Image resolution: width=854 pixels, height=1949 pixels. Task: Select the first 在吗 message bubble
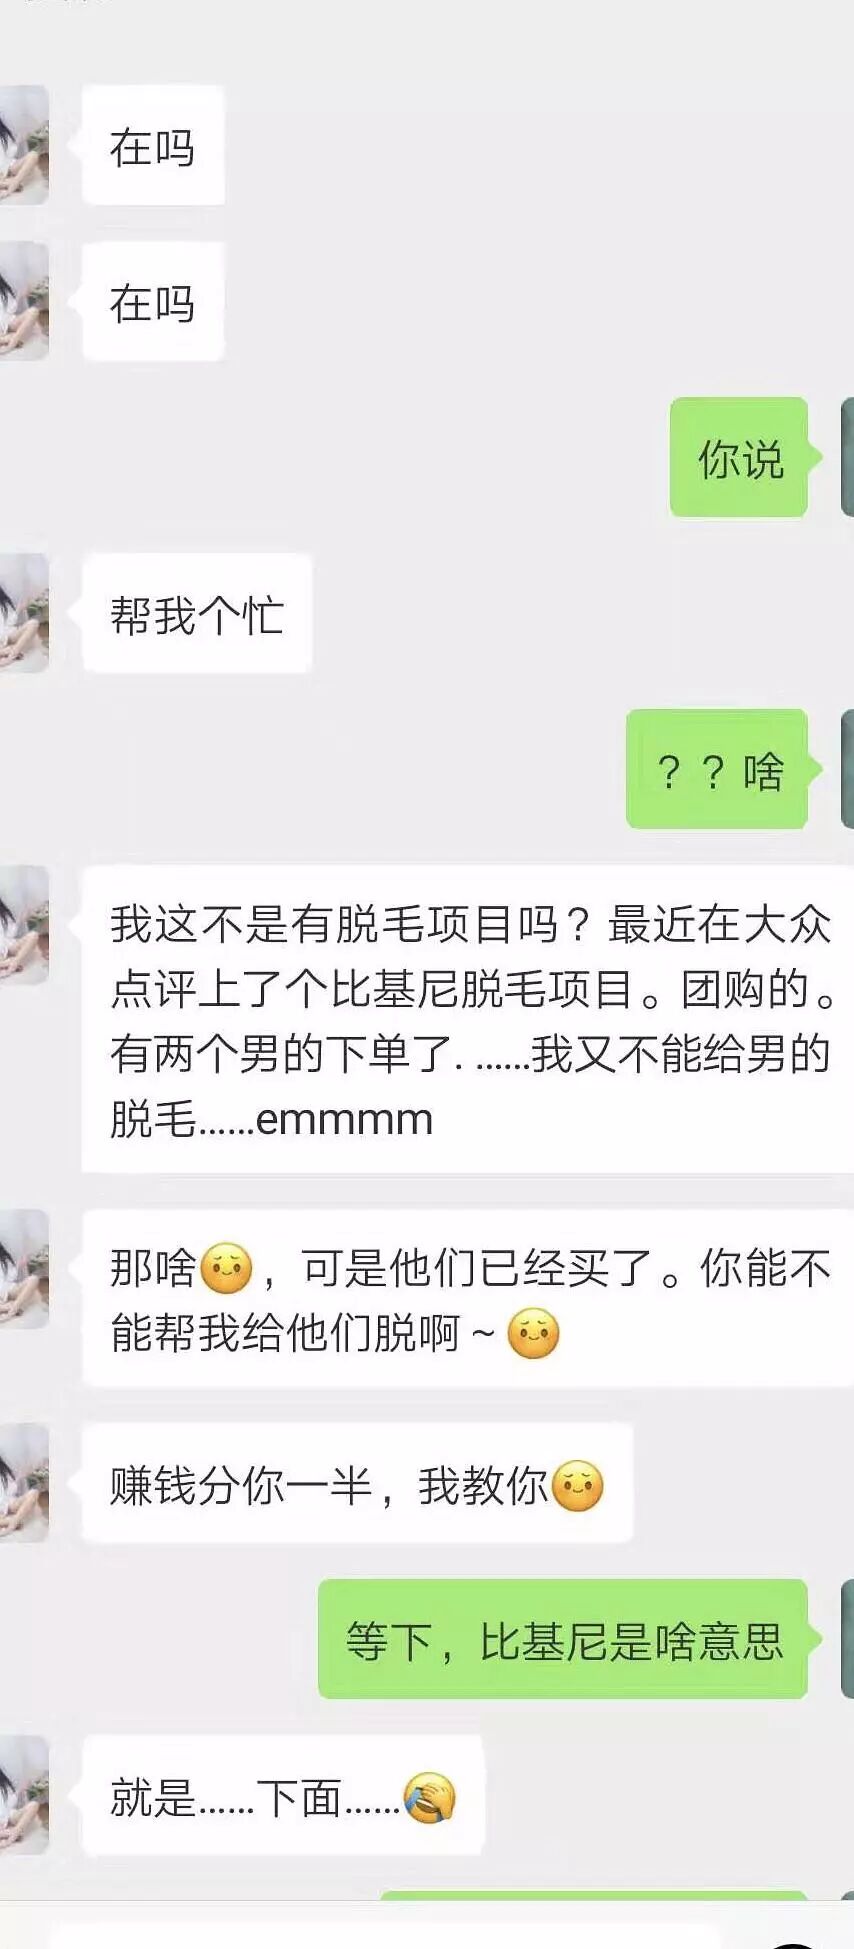tap(153, 145)
